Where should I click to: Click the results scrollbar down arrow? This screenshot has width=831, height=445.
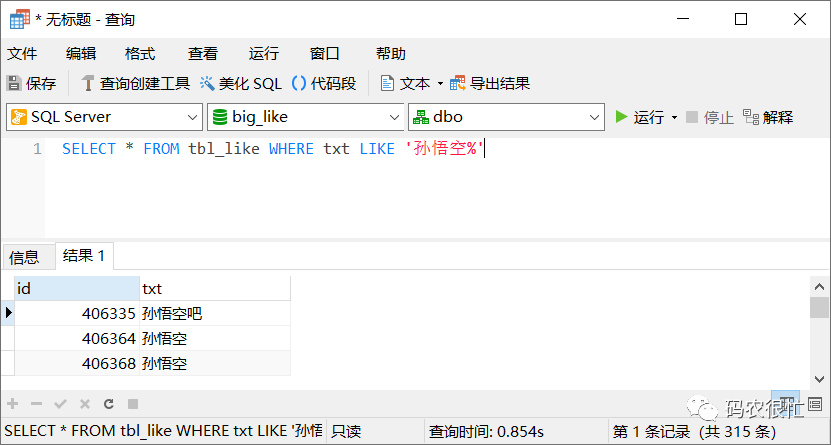point(819,379)
